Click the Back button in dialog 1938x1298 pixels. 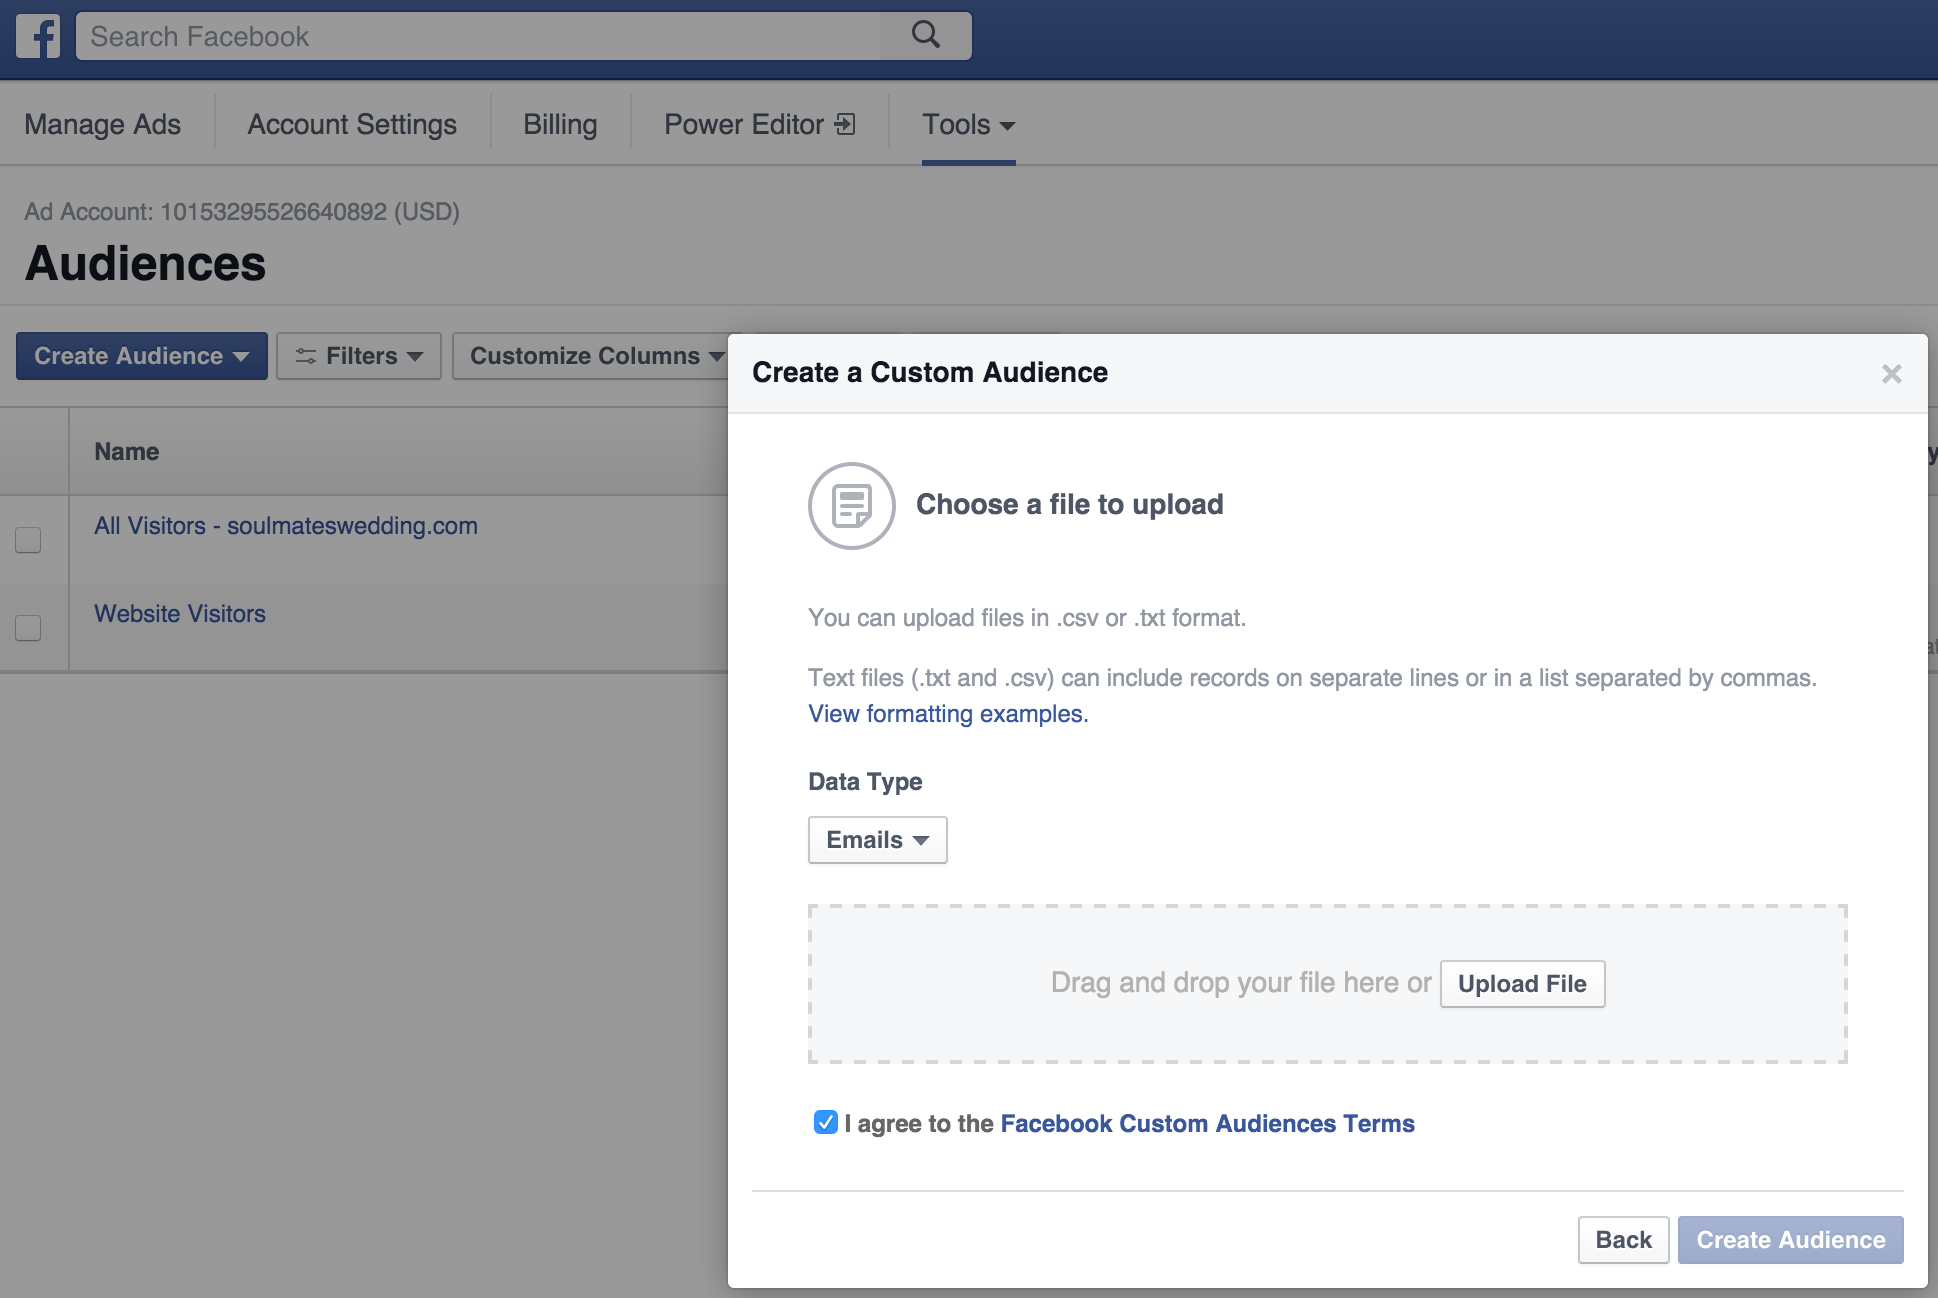[x=1622, y=1239]
